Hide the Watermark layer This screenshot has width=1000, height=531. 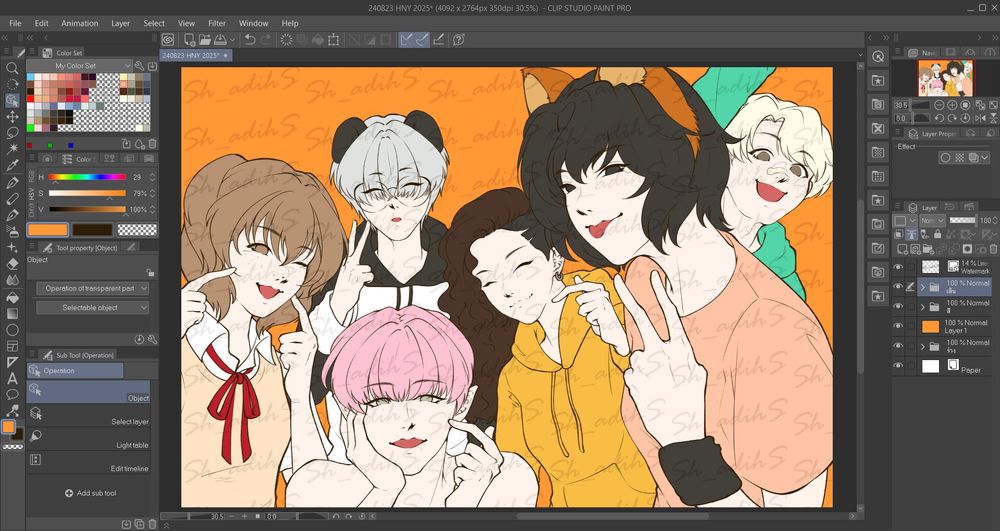coord(898,266)
